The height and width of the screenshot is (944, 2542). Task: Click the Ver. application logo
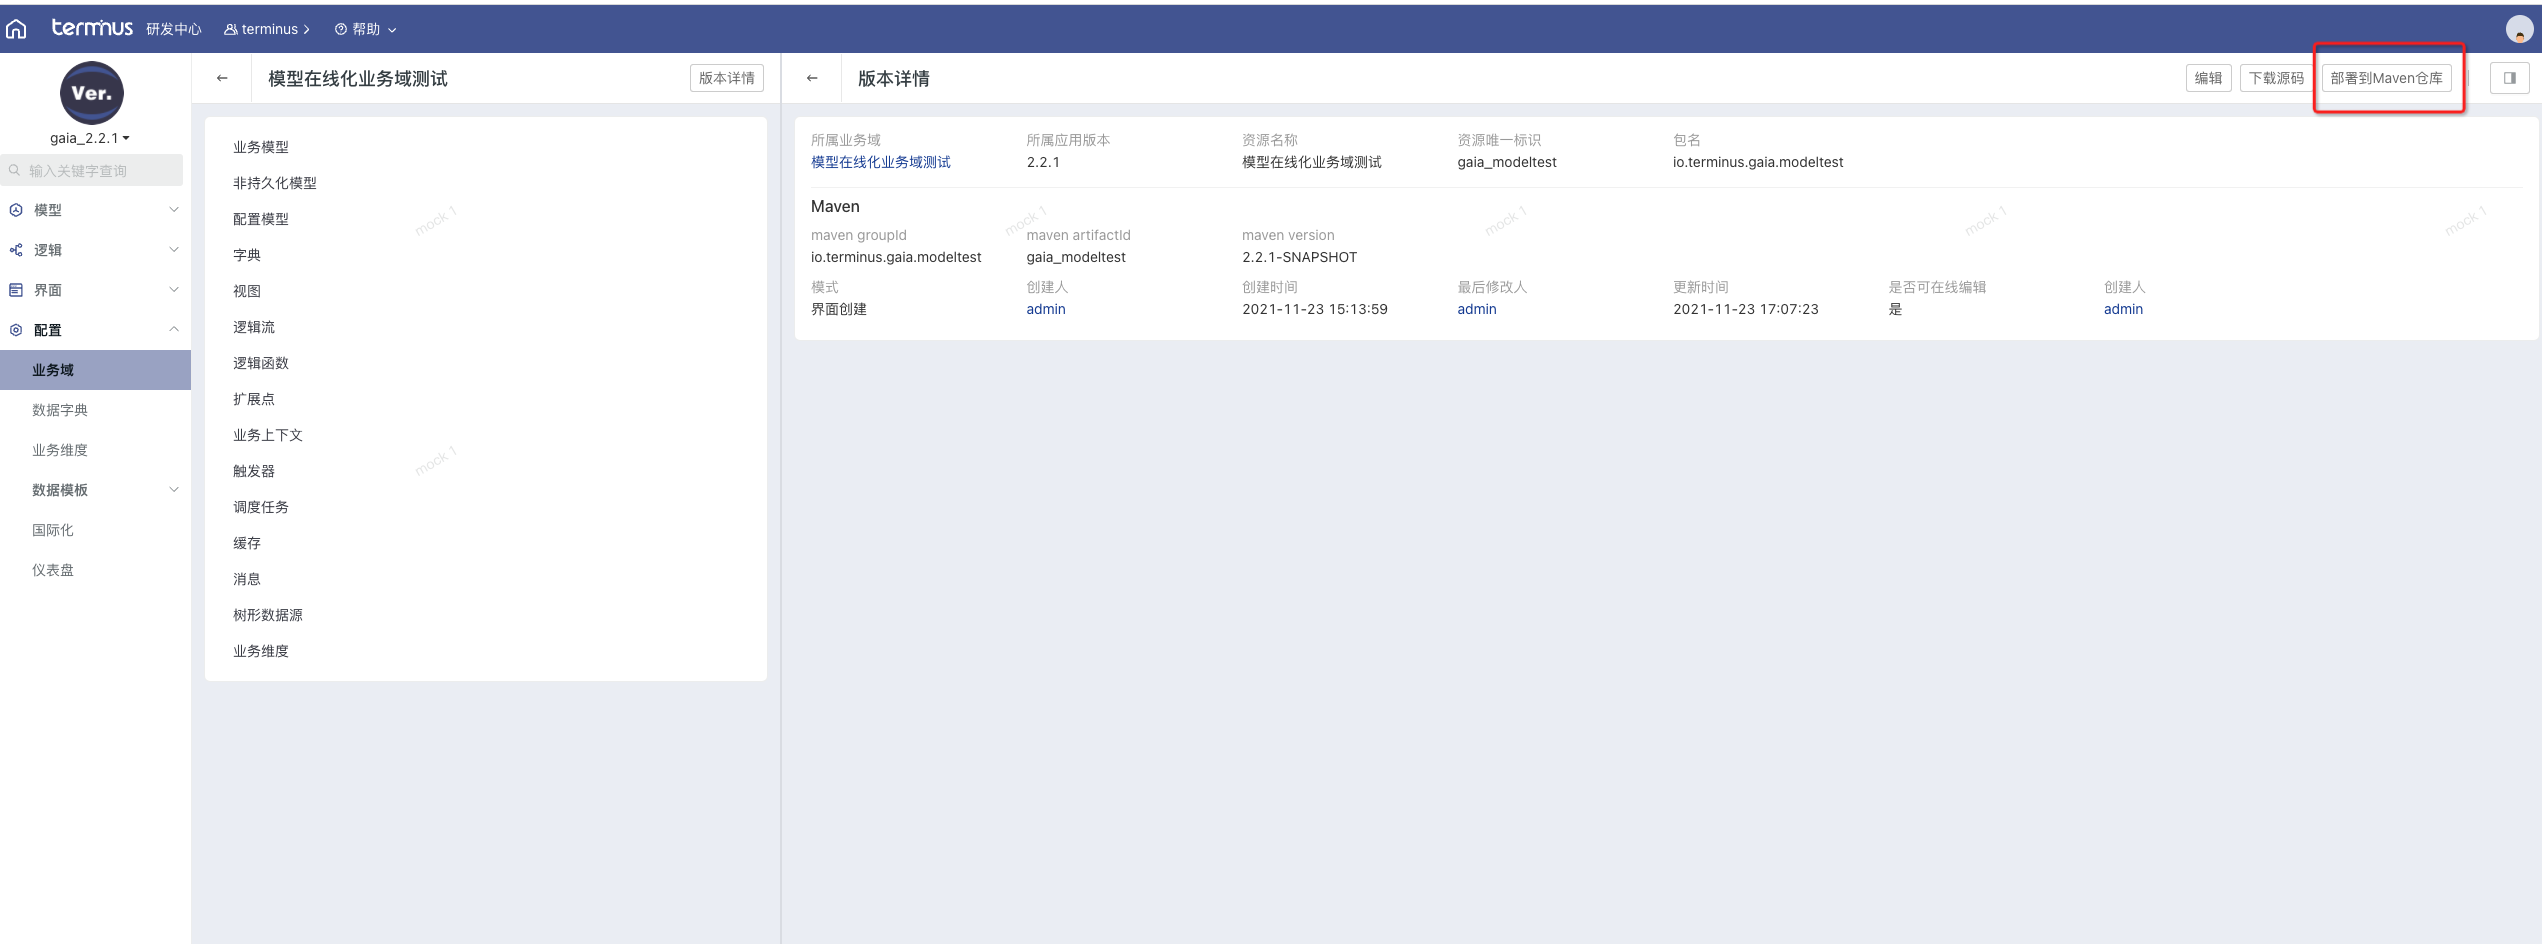tap(91, 93)
